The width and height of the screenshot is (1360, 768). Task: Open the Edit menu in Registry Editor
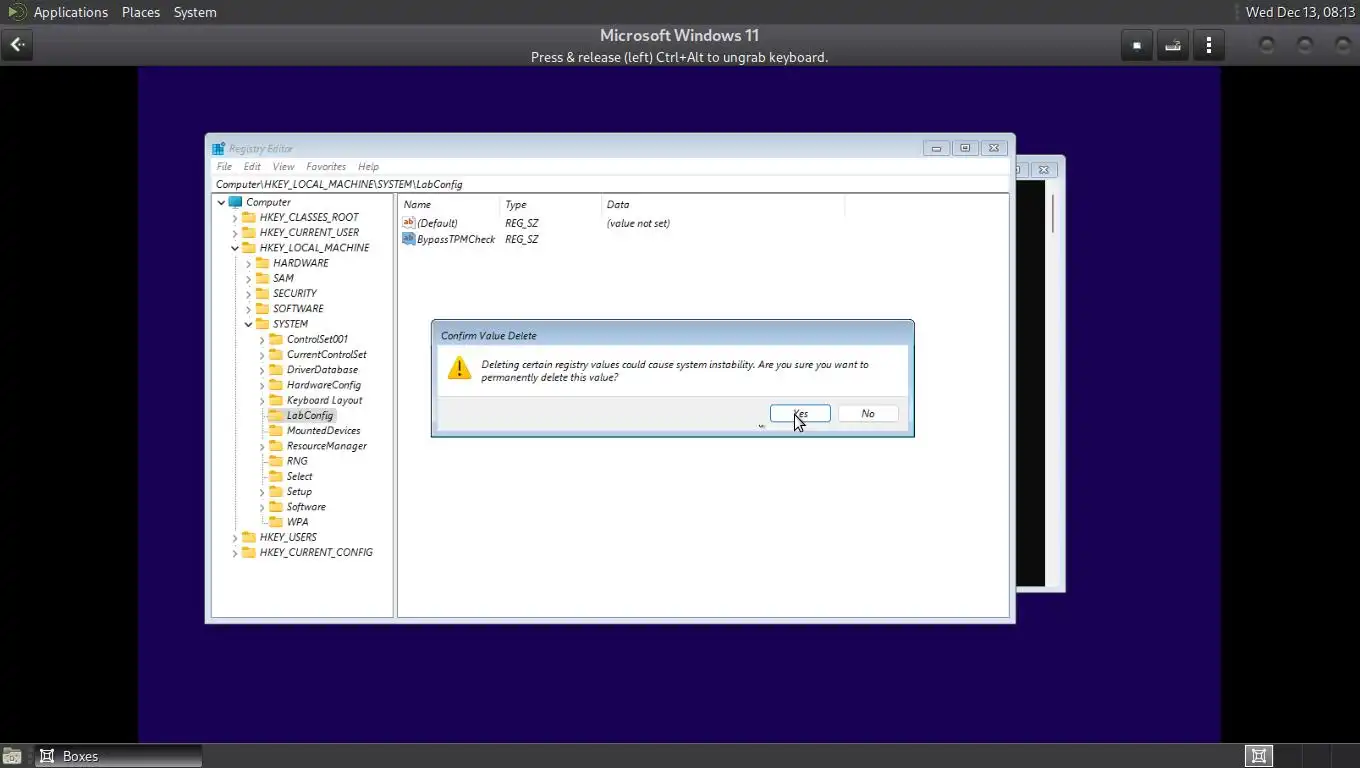252,167
